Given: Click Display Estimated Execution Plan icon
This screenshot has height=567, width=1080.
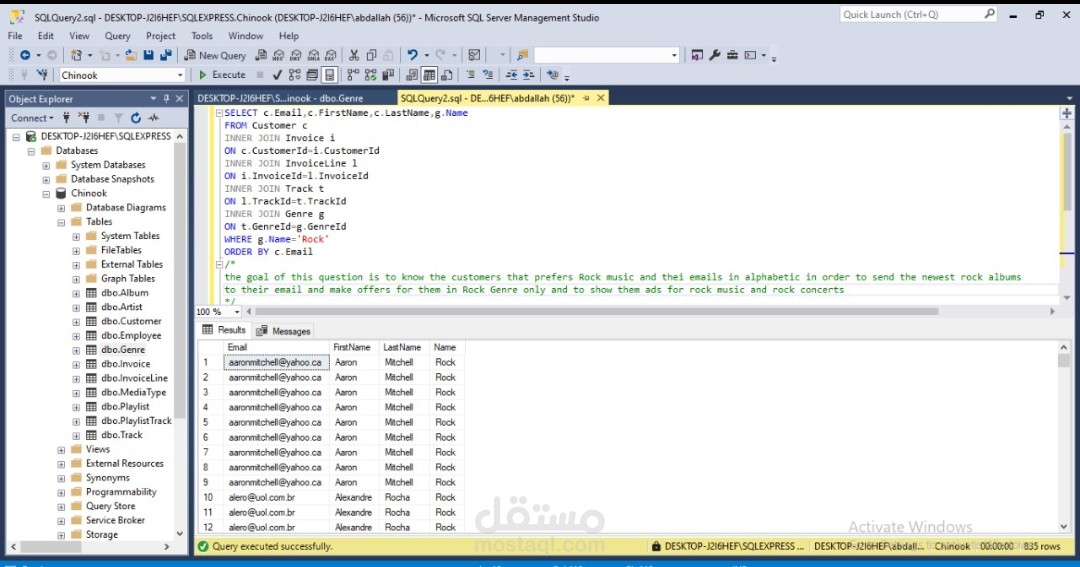Looking at the screenshot, I should point(295,75).
